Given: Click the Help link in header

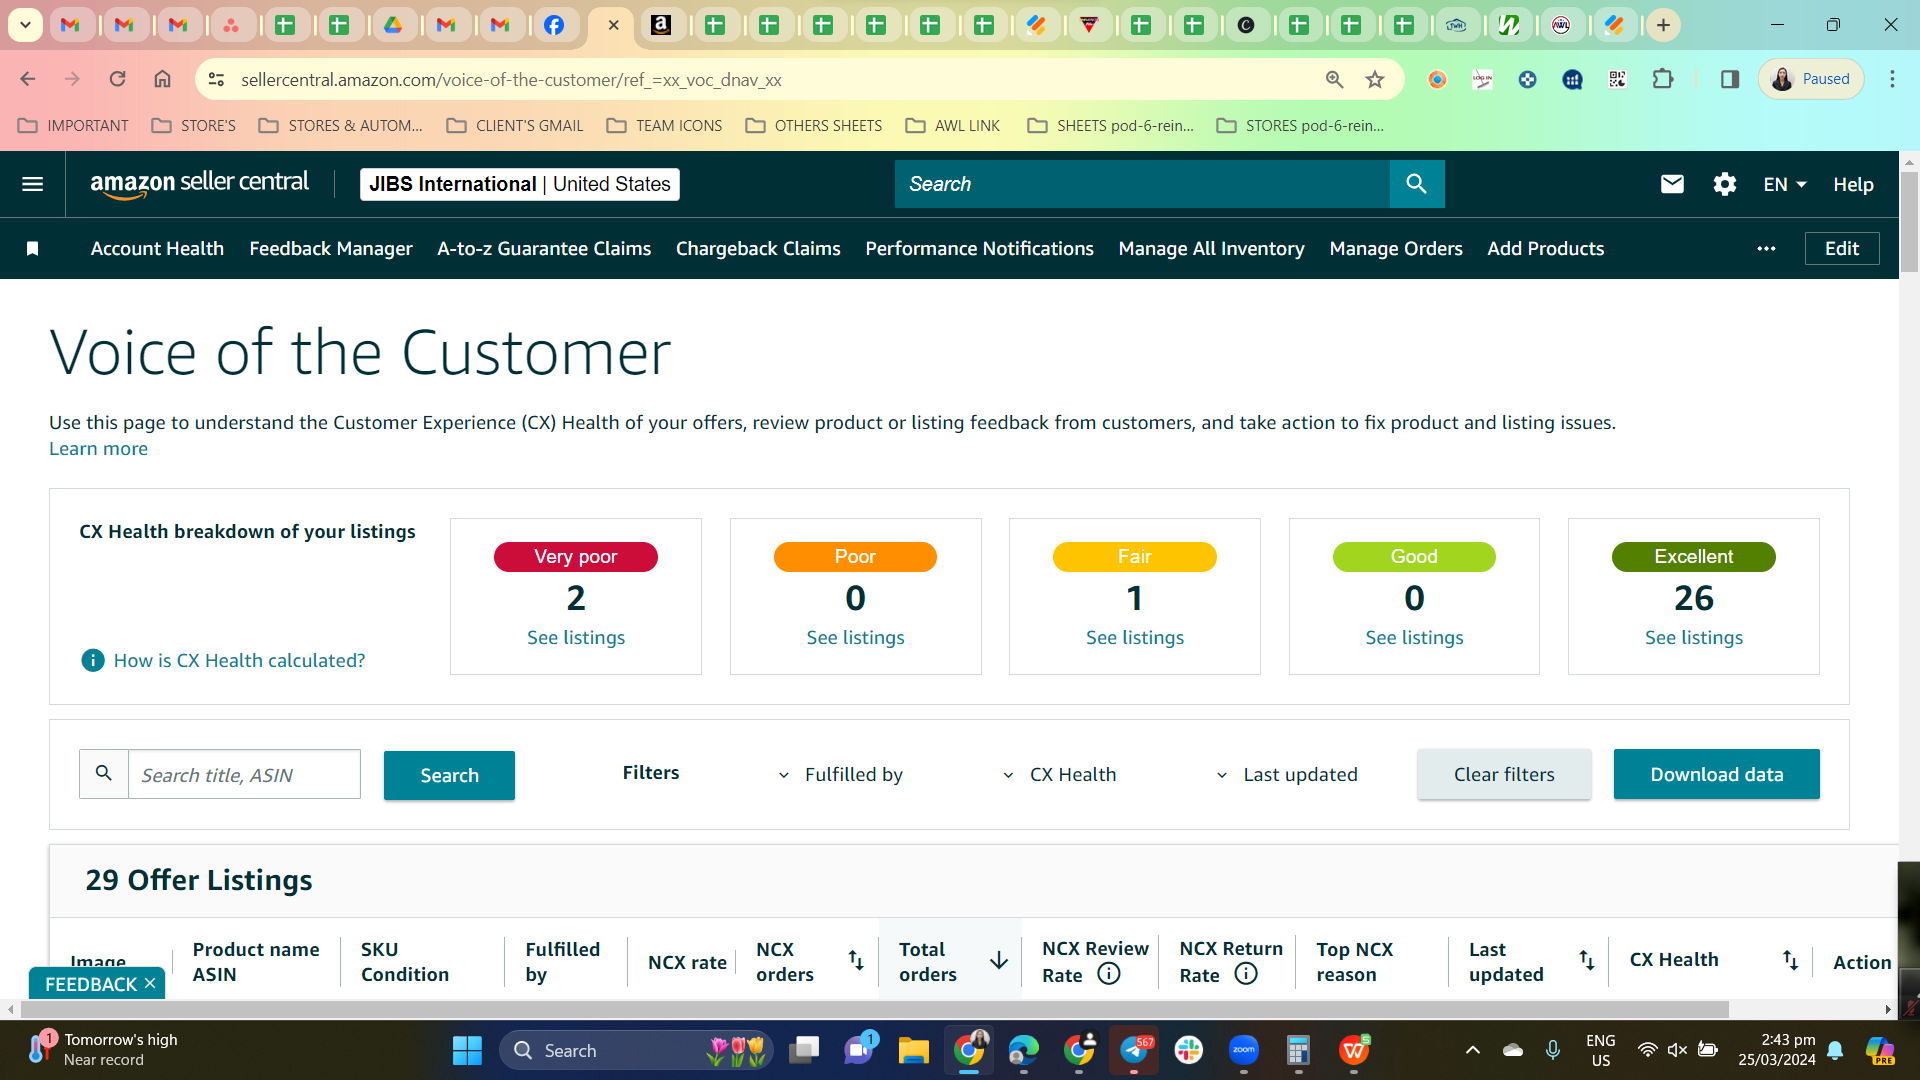Looking at the screenshot, I should click(1853, 184).
